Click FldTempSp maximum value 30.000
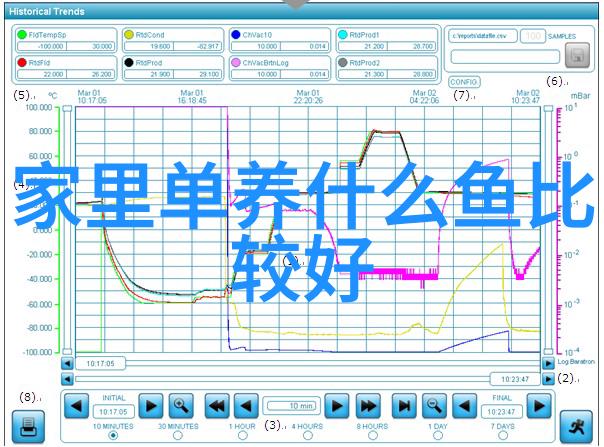Image resolution: width=604 pixels, height=447 pixels. [x=91, y=46]
